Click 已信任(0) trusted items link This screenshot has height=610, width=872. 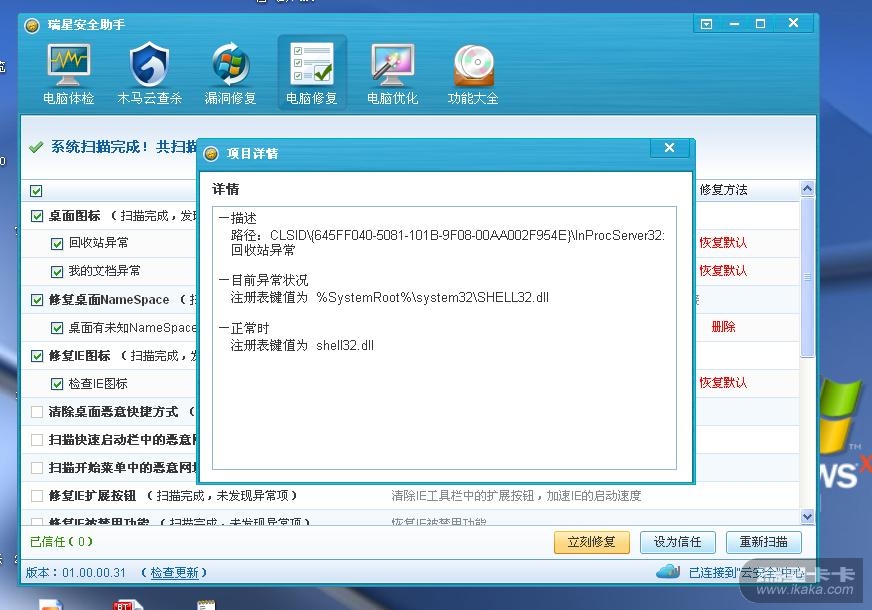[61, 541]
